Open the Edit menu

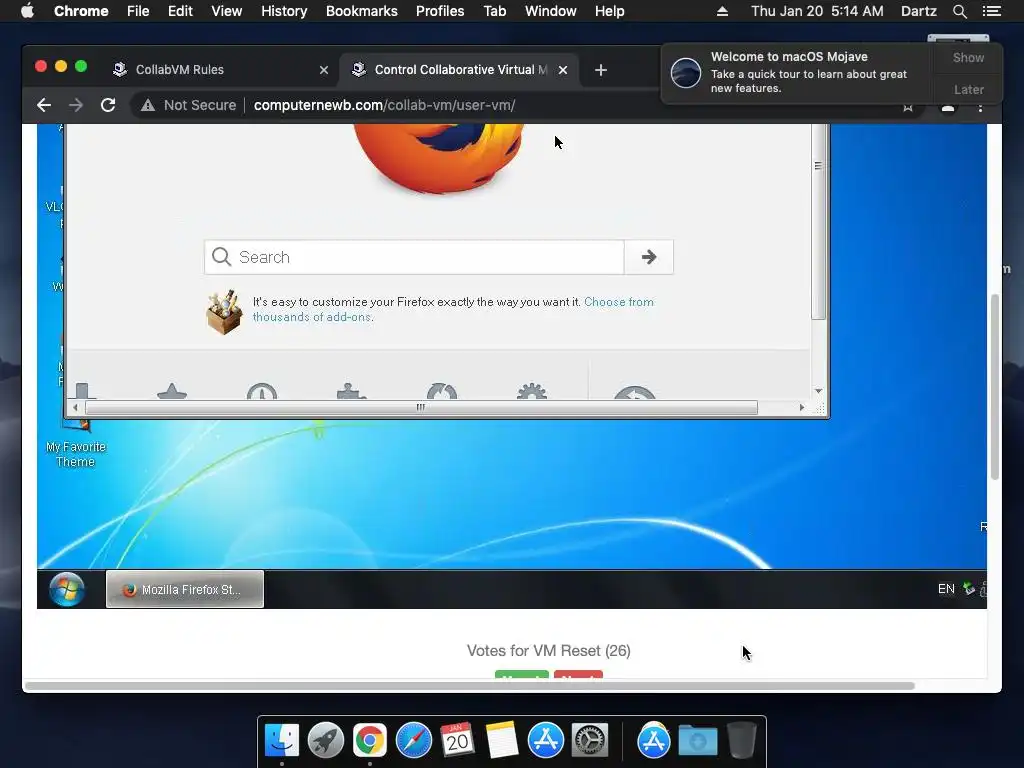click(180, 11)
